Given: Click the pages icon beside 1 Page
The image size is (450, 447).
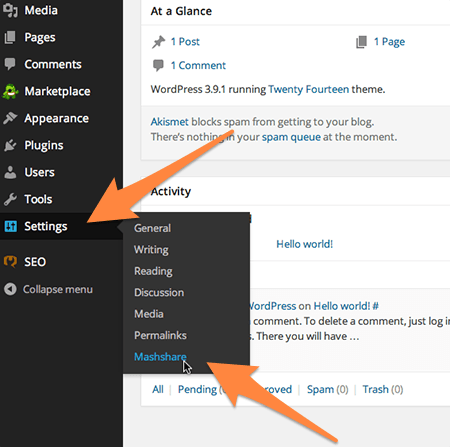Looking at the screenshot, I should pos(361,42).
